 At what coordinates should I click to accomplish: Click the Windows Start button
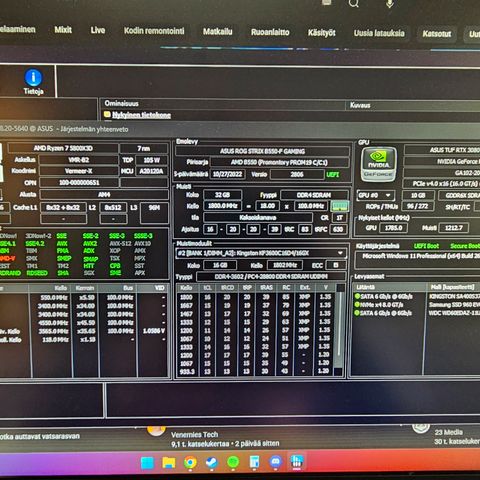tap(147, 463)
